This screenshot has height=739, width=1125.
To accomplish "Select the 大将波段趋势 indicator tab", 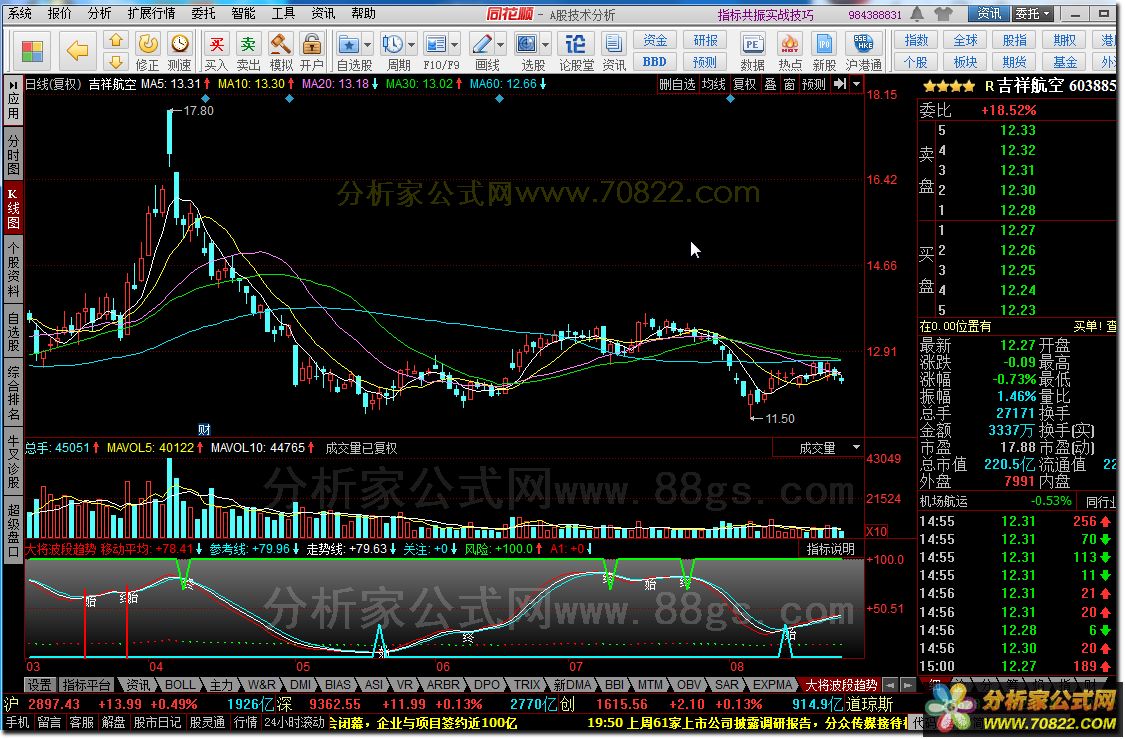I will click(841, 685).
